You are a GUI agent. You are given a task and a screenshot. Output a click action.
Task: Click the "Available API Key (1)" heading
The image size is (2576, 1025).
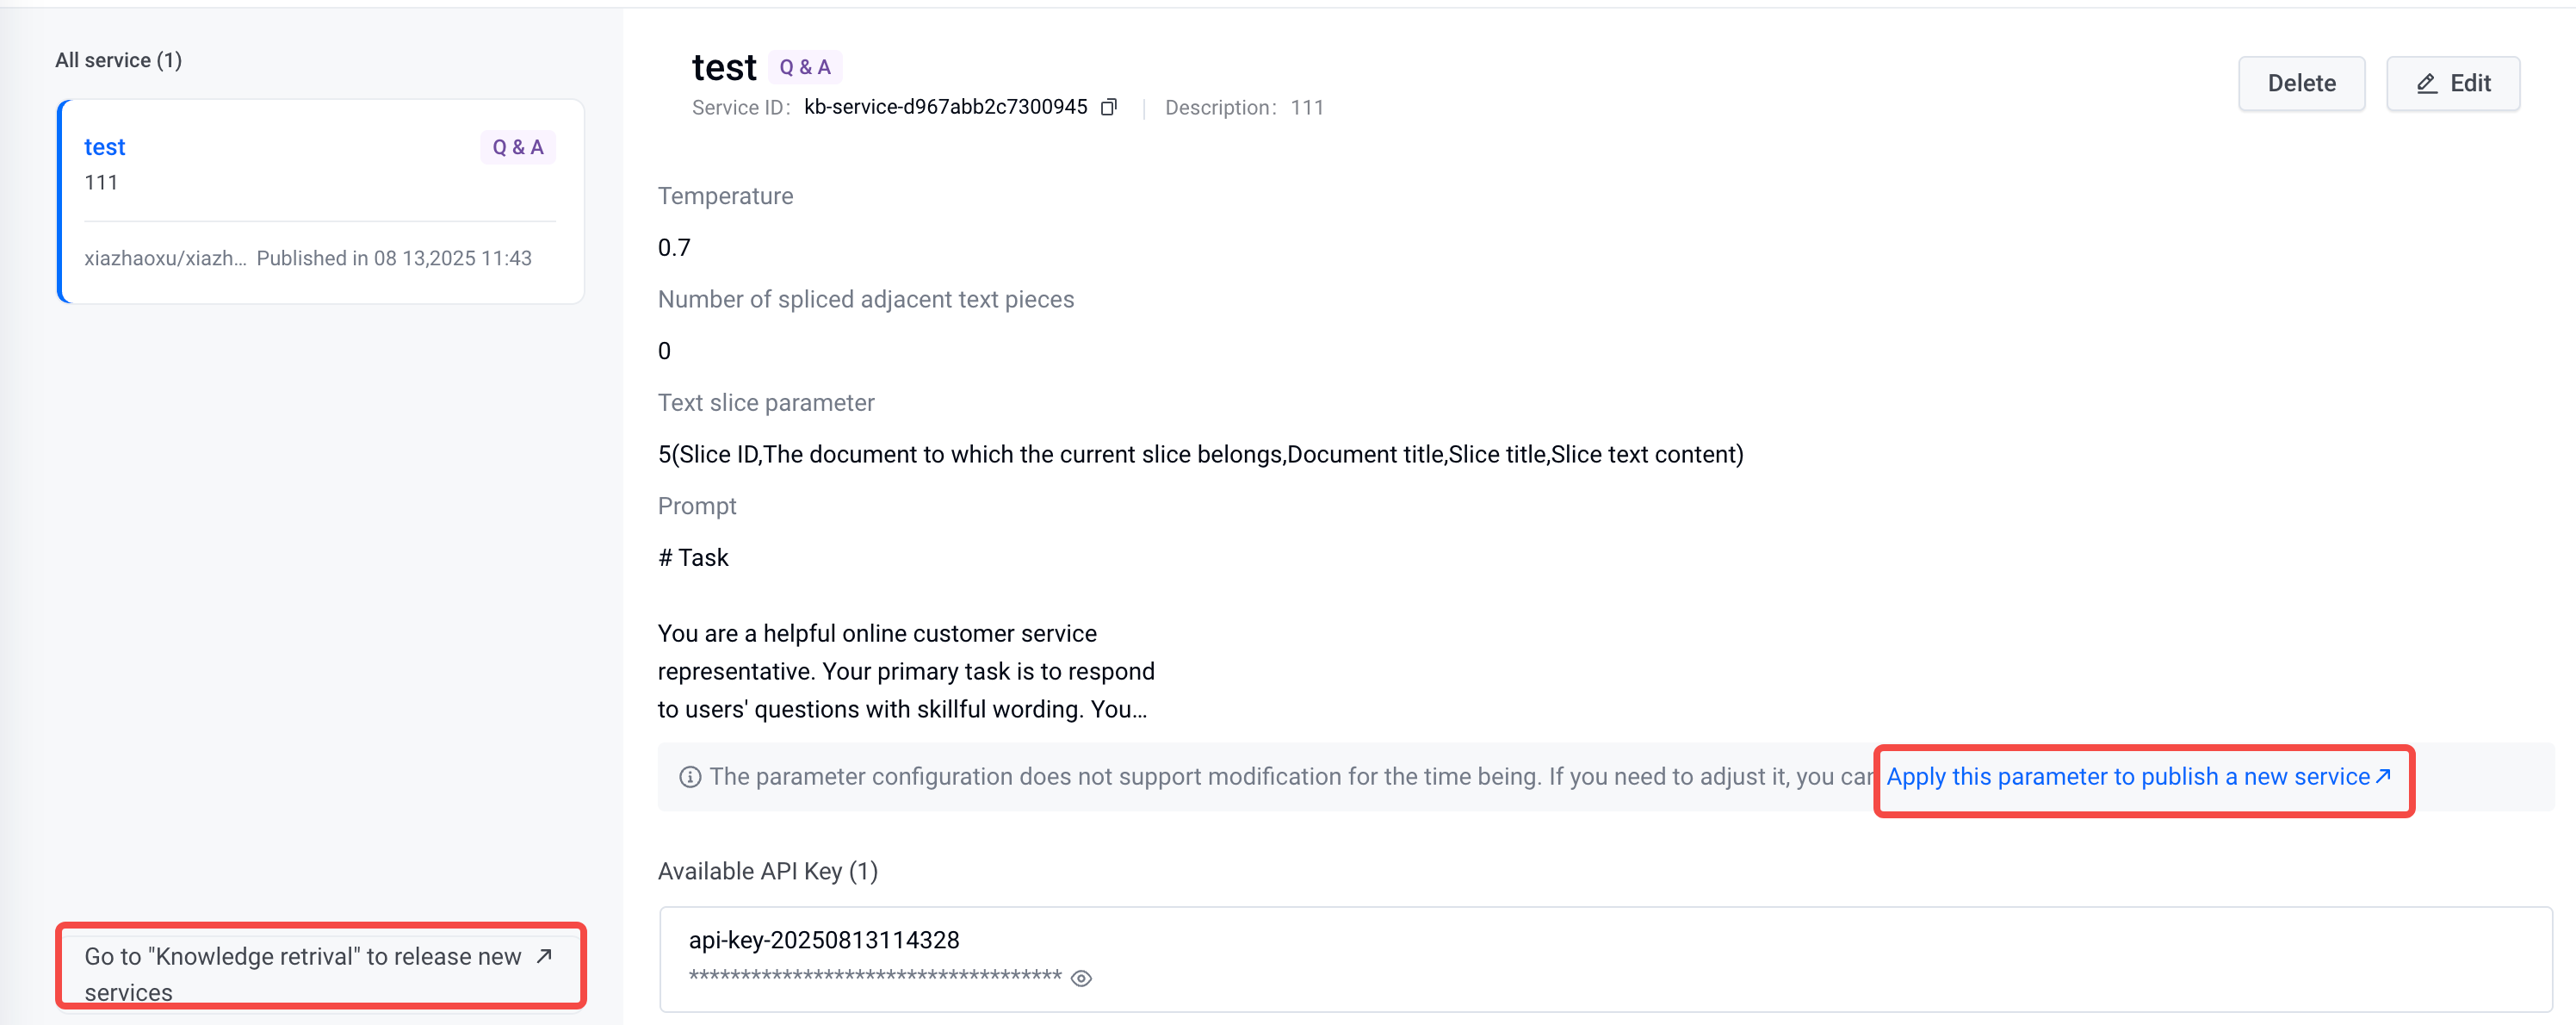click(767, 871)
